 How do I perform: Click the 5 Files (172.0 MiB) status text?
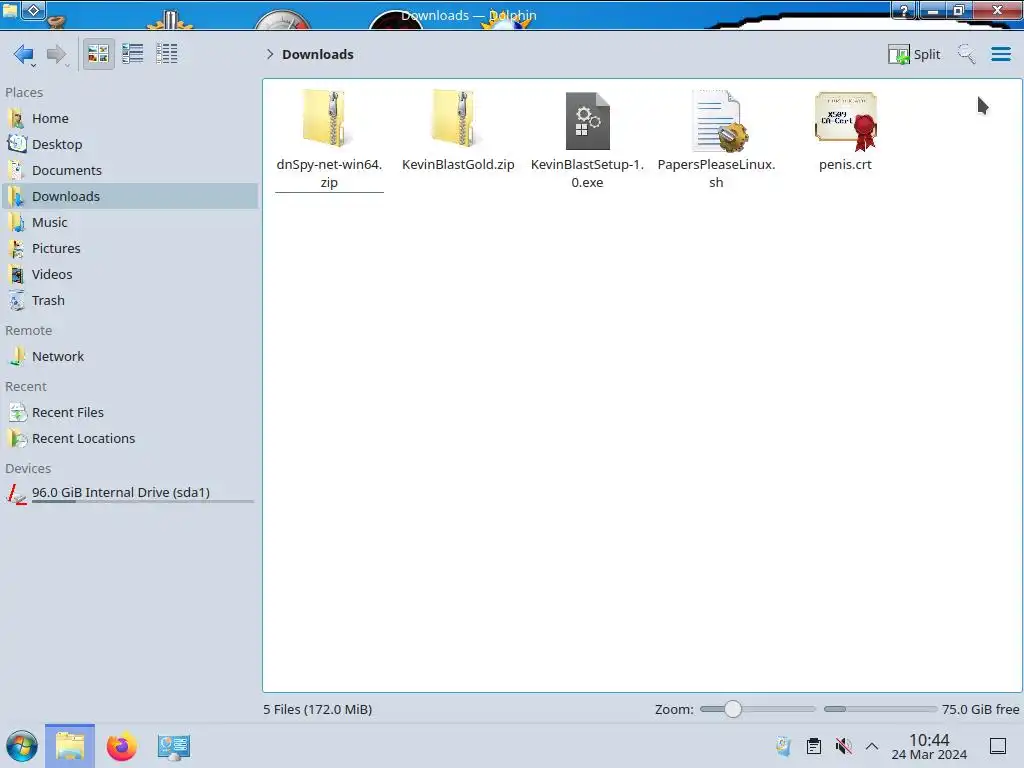point(317,709)
